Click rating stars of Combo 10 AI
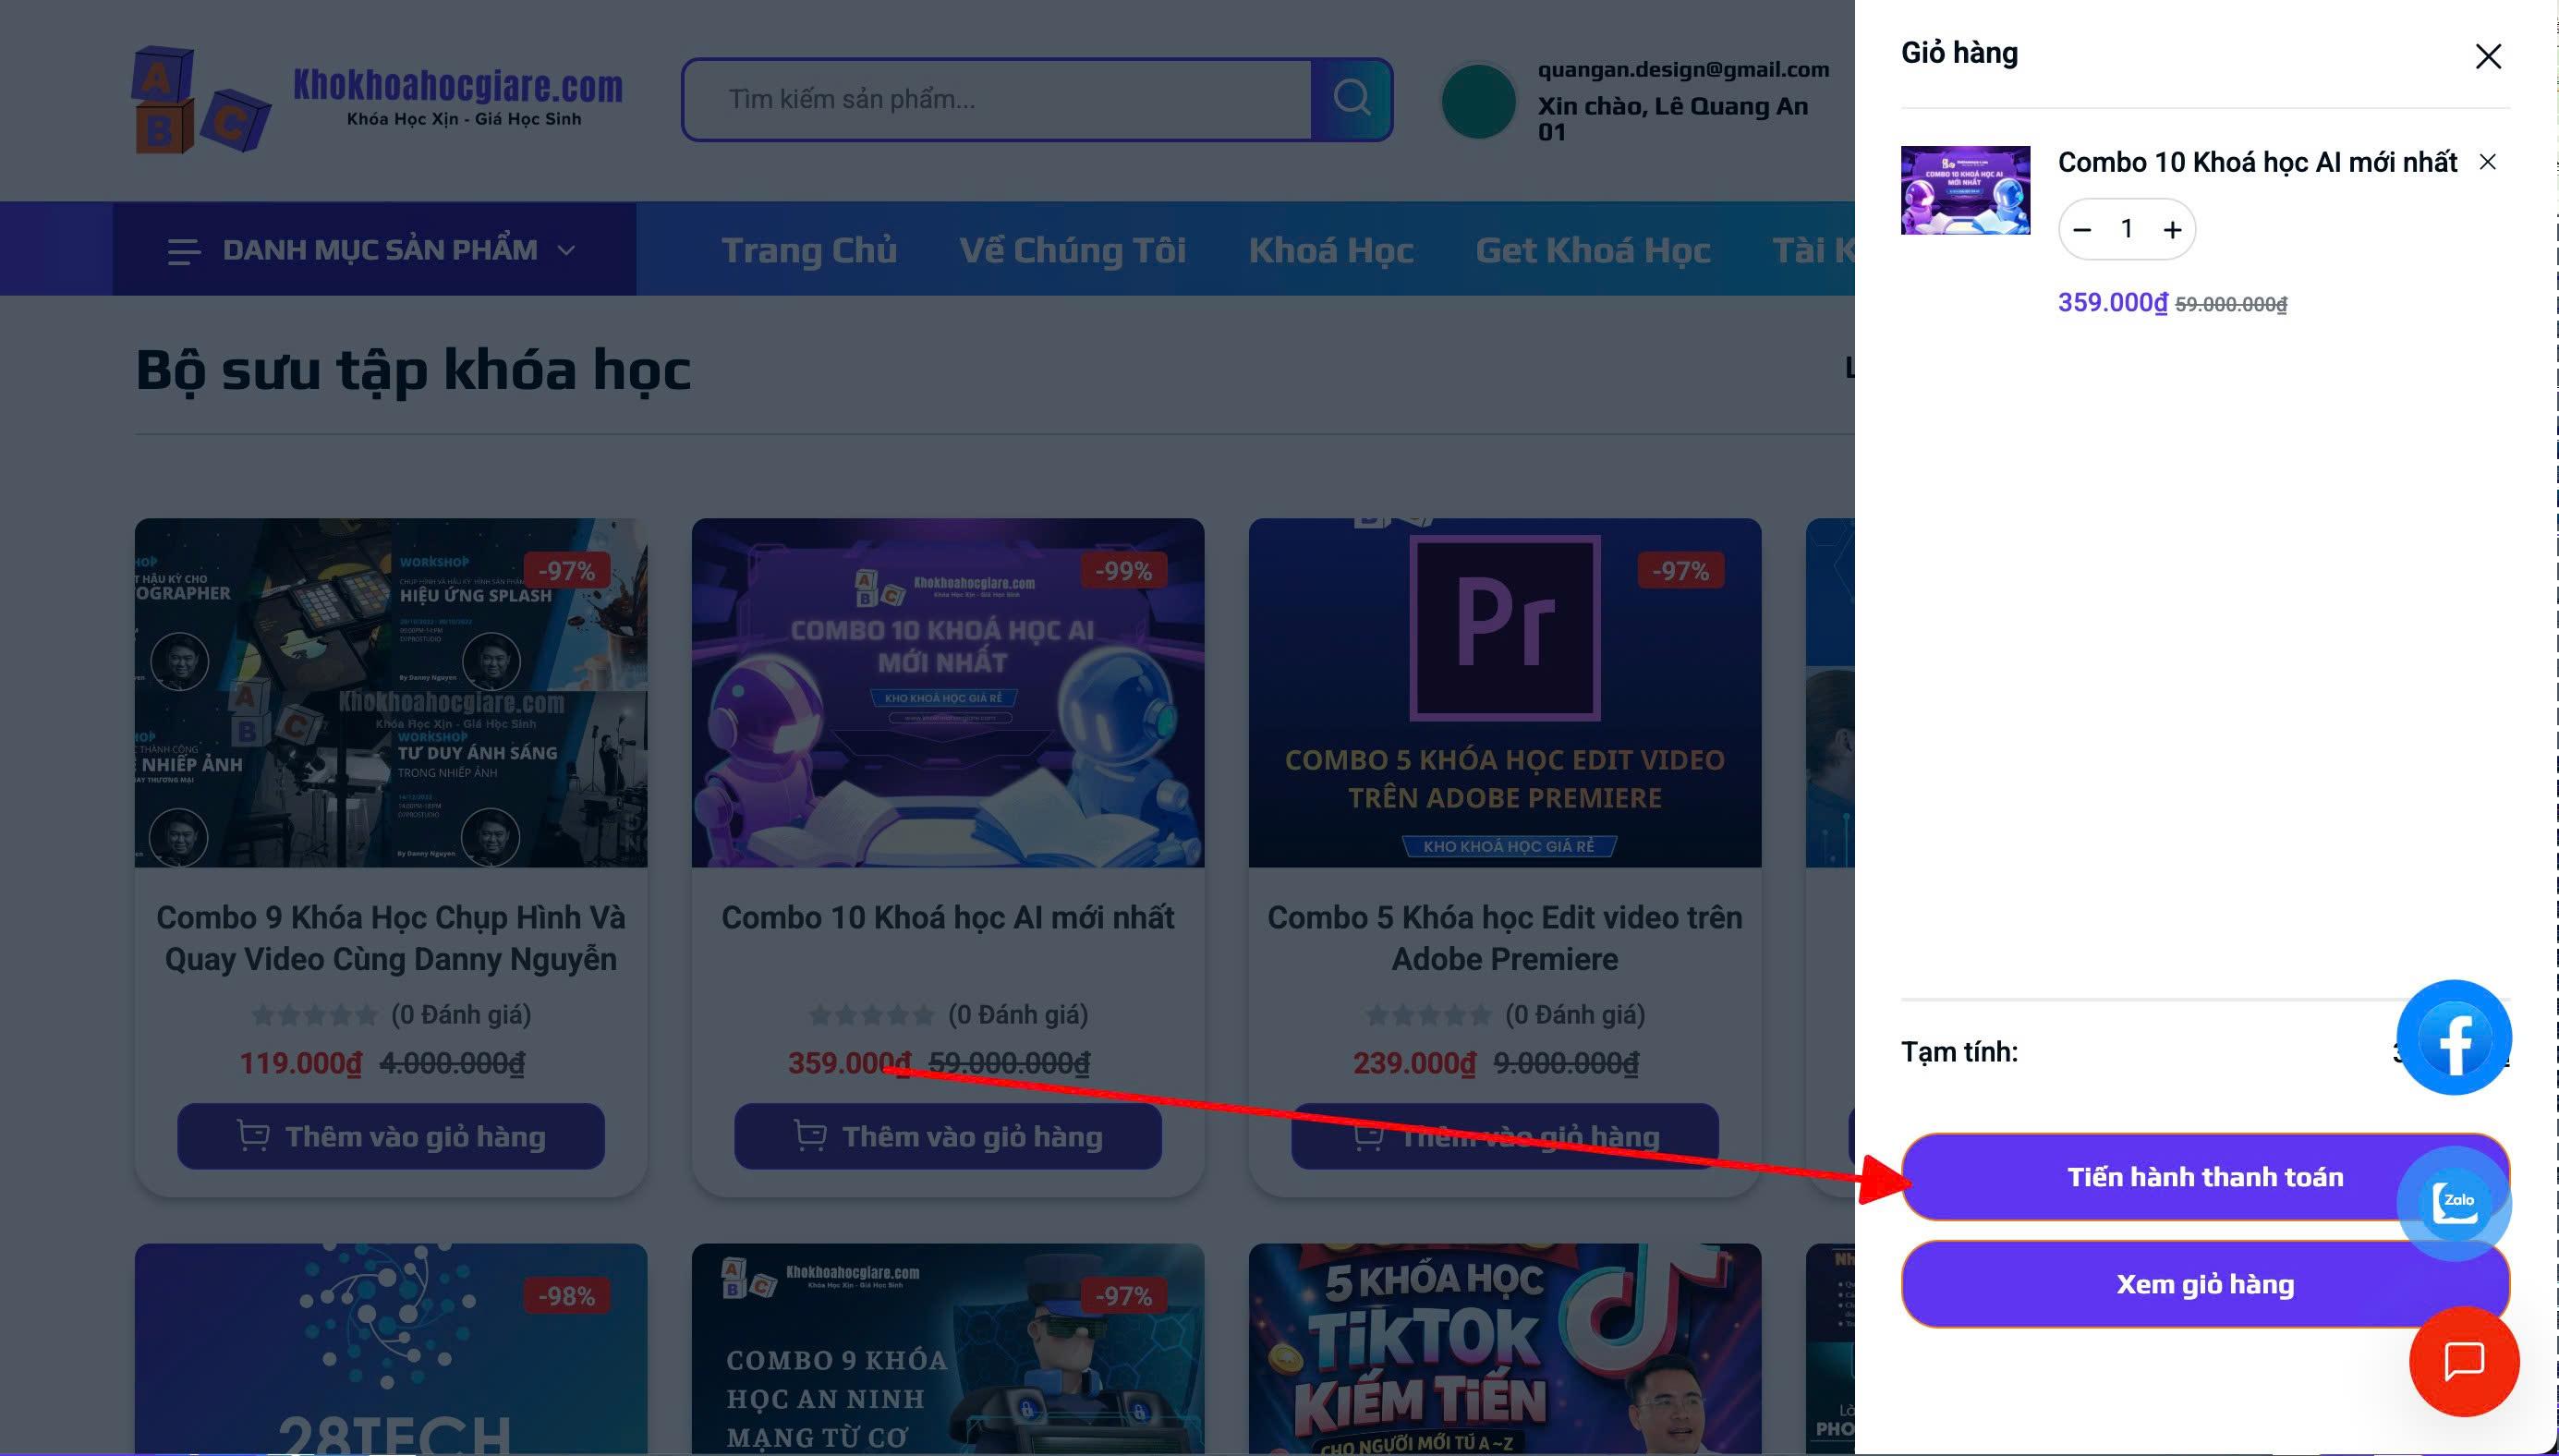Viewport: 2559px width, 1456px height. (872, 1016)
